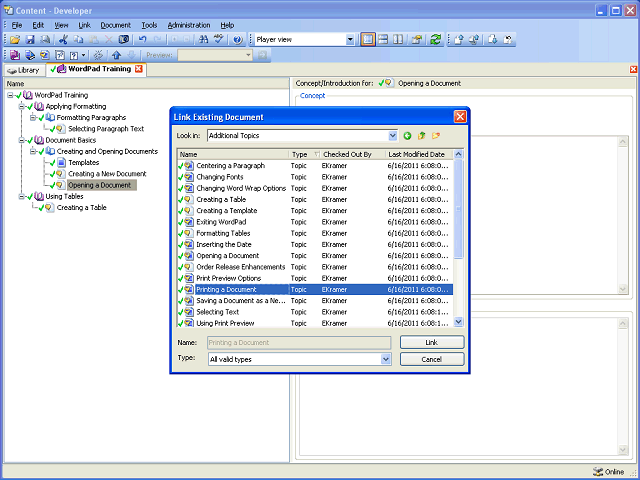Open the All valid types dropdown
This screenshot has width=640, height=480.
pos(386,359)
